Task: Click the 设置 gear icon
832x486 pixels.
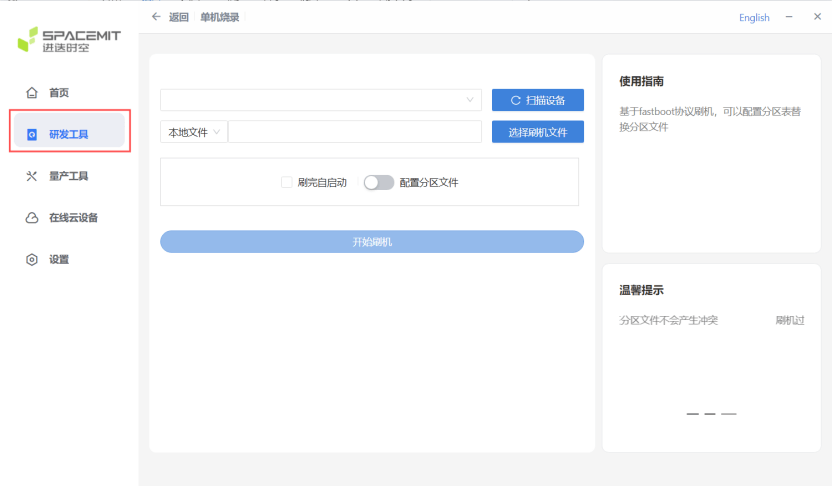Action: tap(32, 260)
